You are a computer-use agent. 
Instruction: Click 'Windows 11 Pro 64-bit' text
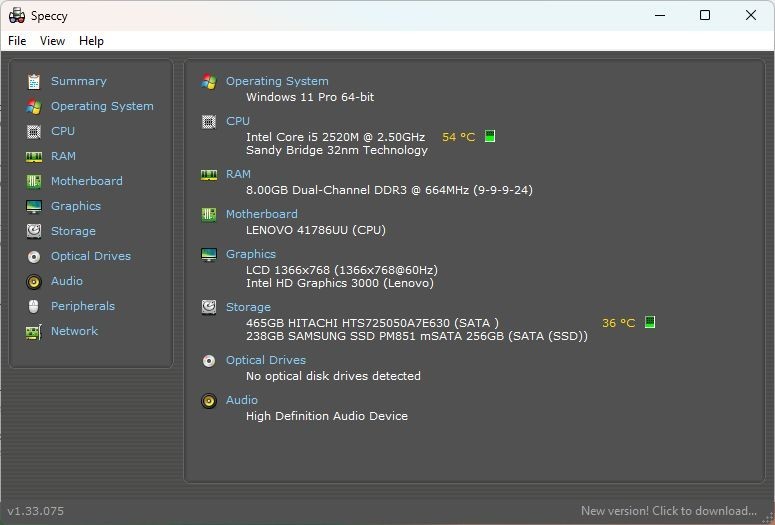click(310, 97)
